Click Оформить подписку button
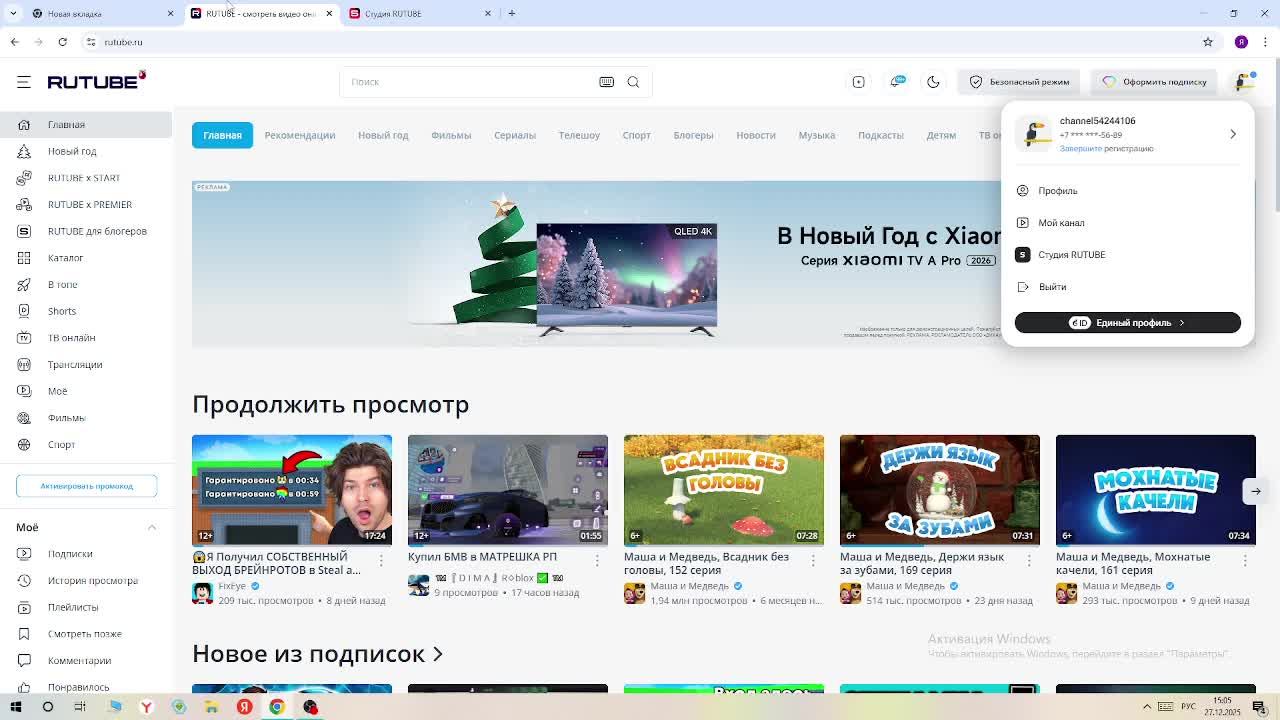The height and width of the screenshot is (720, 1280). point(1155,82)
